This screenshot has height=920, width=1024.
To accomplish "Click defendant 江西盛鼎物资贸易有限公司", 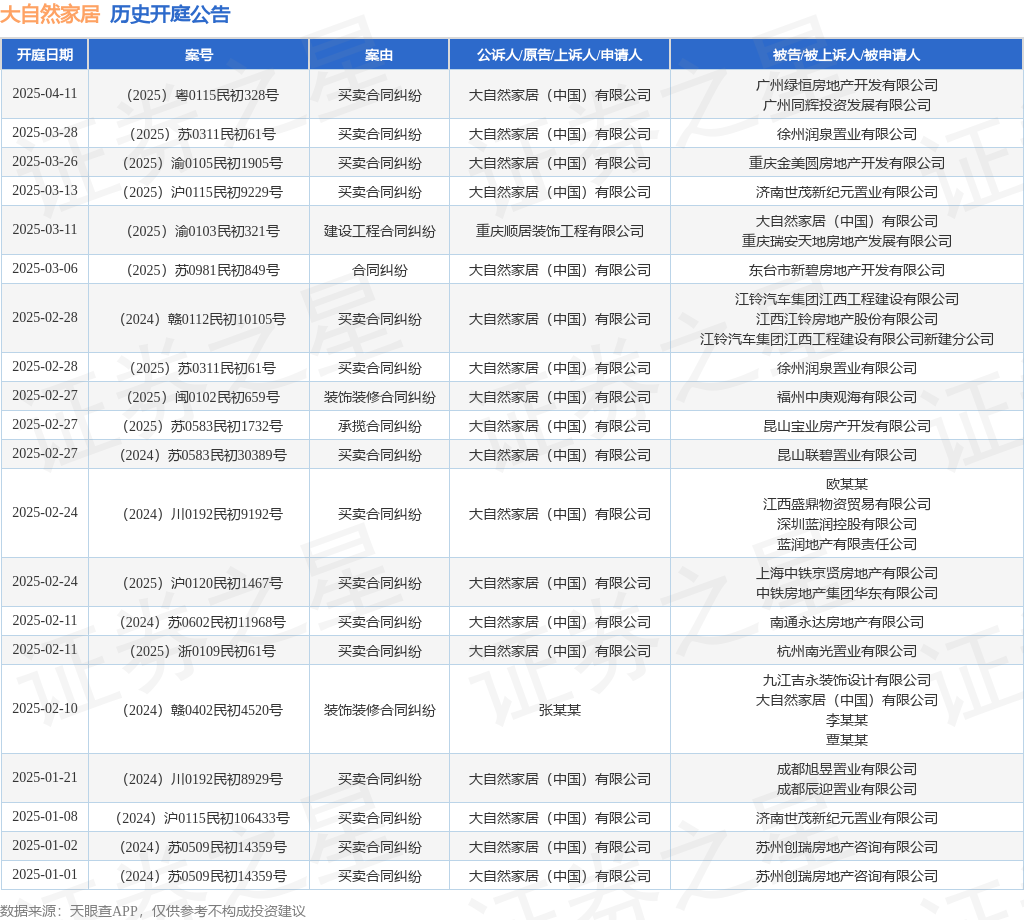I will coord(846,504).
